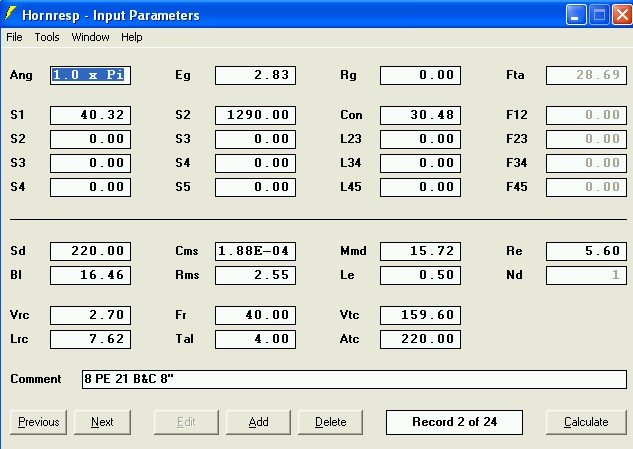Select the Sd field with value 220.00
Screen dimensions: 633x449
[90, 251]
